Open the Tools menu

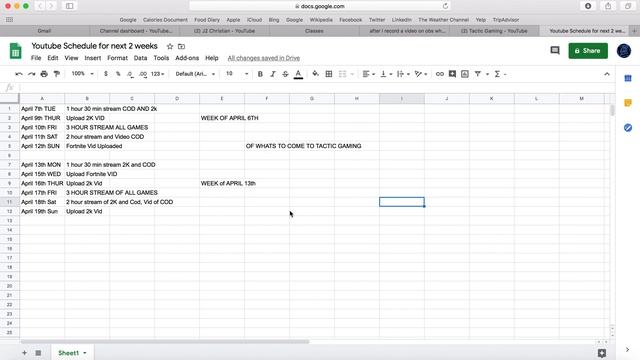(161, 58)
